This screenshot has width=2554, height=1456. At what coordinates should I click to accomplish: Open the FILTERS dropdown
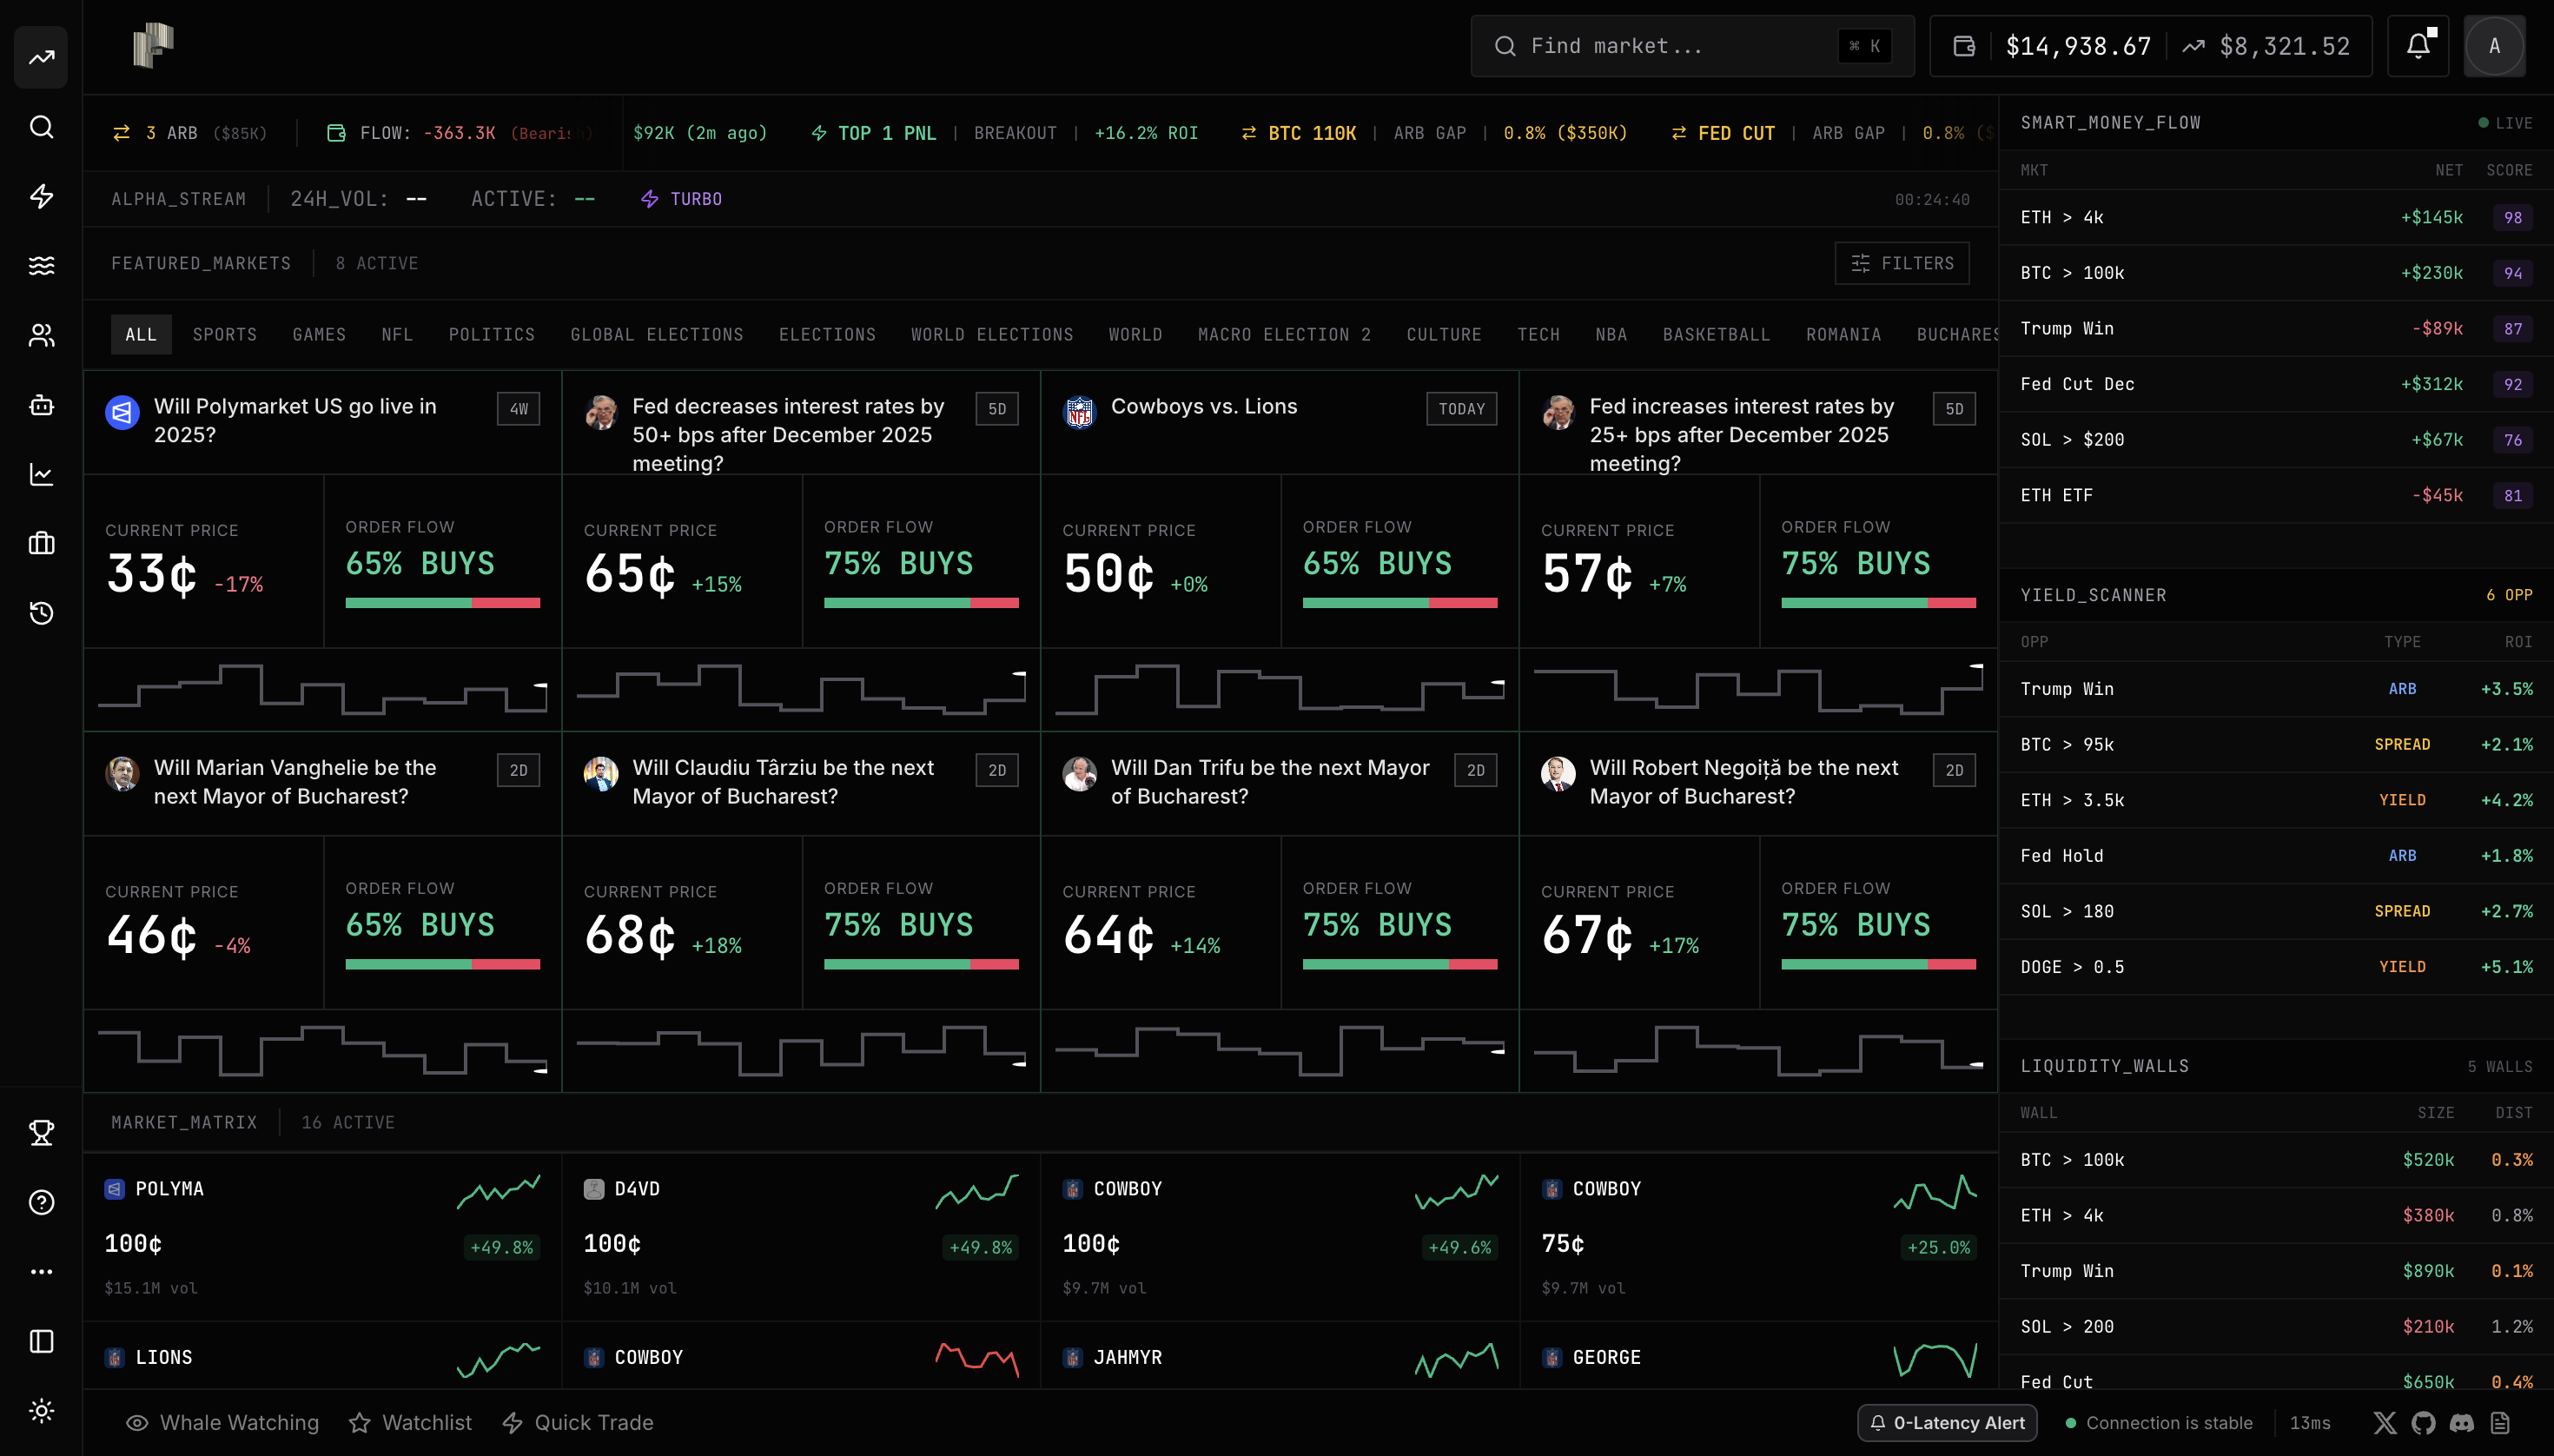coord(1901,263)
